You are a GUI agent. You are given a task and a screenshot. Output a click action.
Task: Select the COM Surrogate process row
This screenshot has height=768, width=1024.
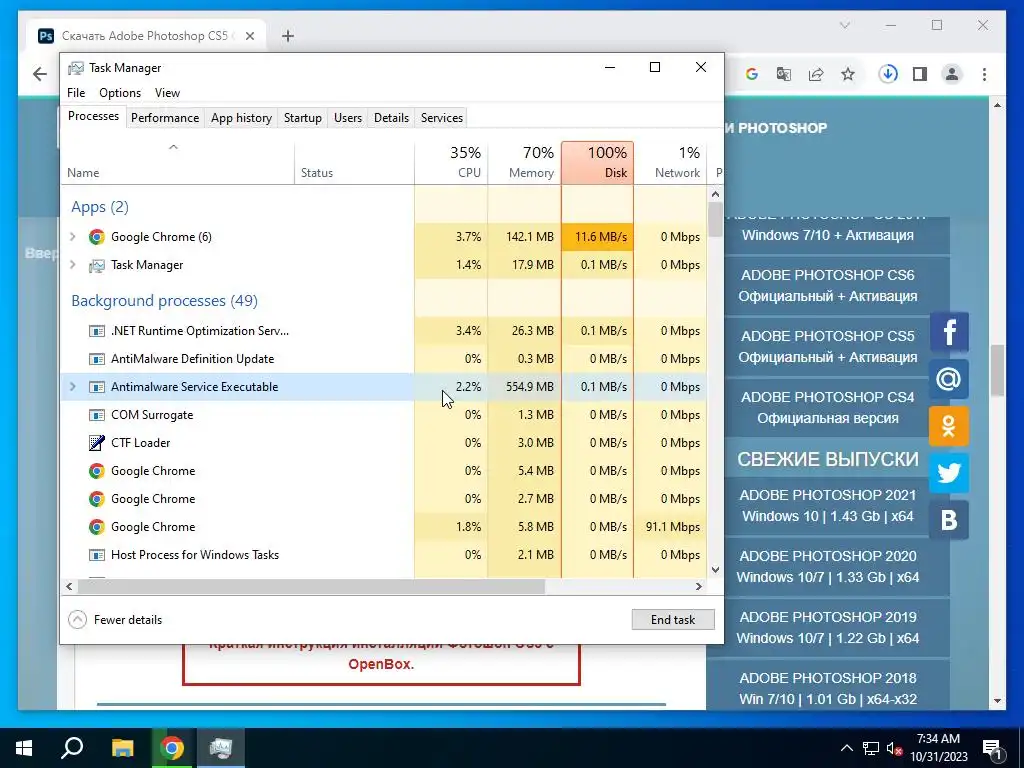click(x=384, y=415)
